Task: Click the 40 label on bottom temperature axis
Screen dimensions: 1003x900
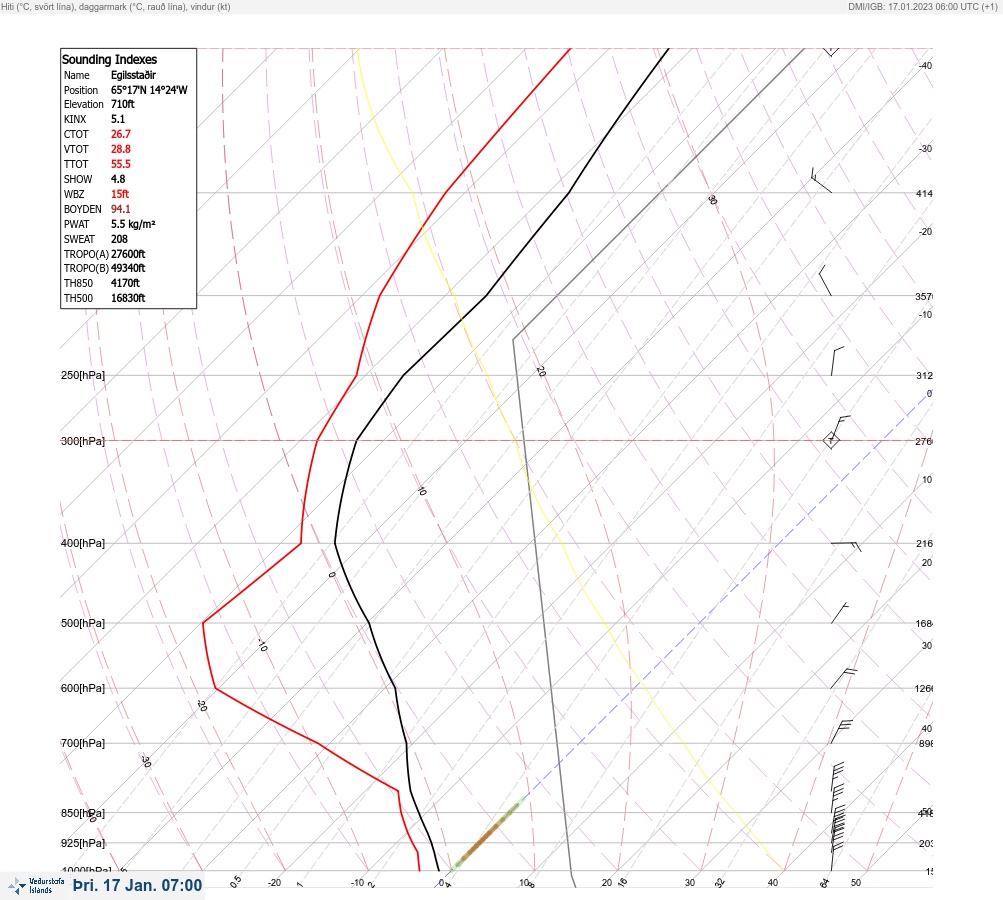Action: coord(773,883)
